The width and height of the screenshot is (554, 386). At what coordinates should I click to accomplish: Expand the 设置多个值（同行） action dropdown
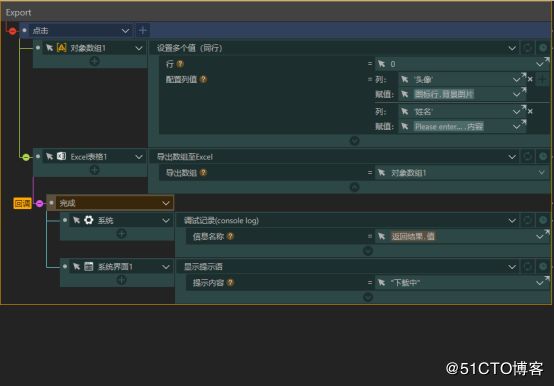(x=512, y=48)
